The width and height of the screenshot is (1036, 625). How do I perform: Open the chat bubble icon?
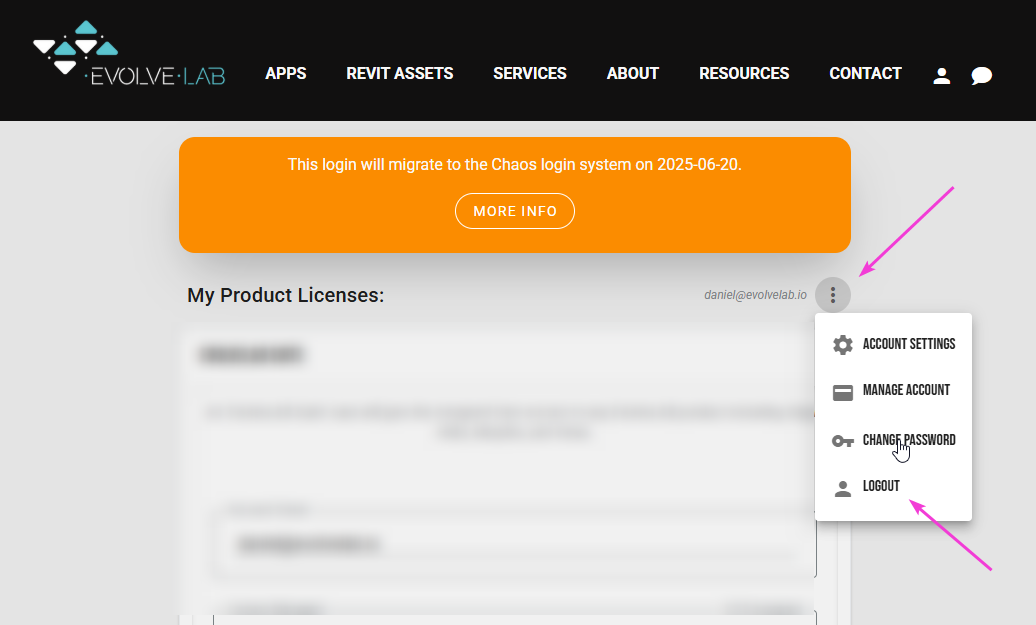tap(981, 76)
